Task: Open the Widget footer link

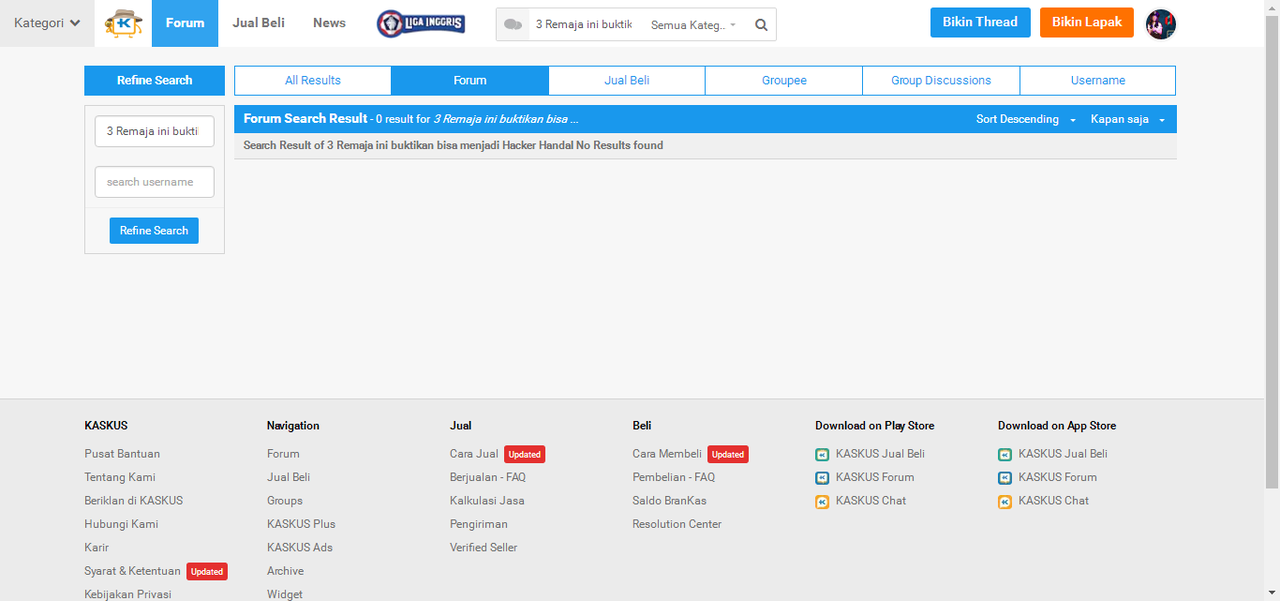Action: 285,595
